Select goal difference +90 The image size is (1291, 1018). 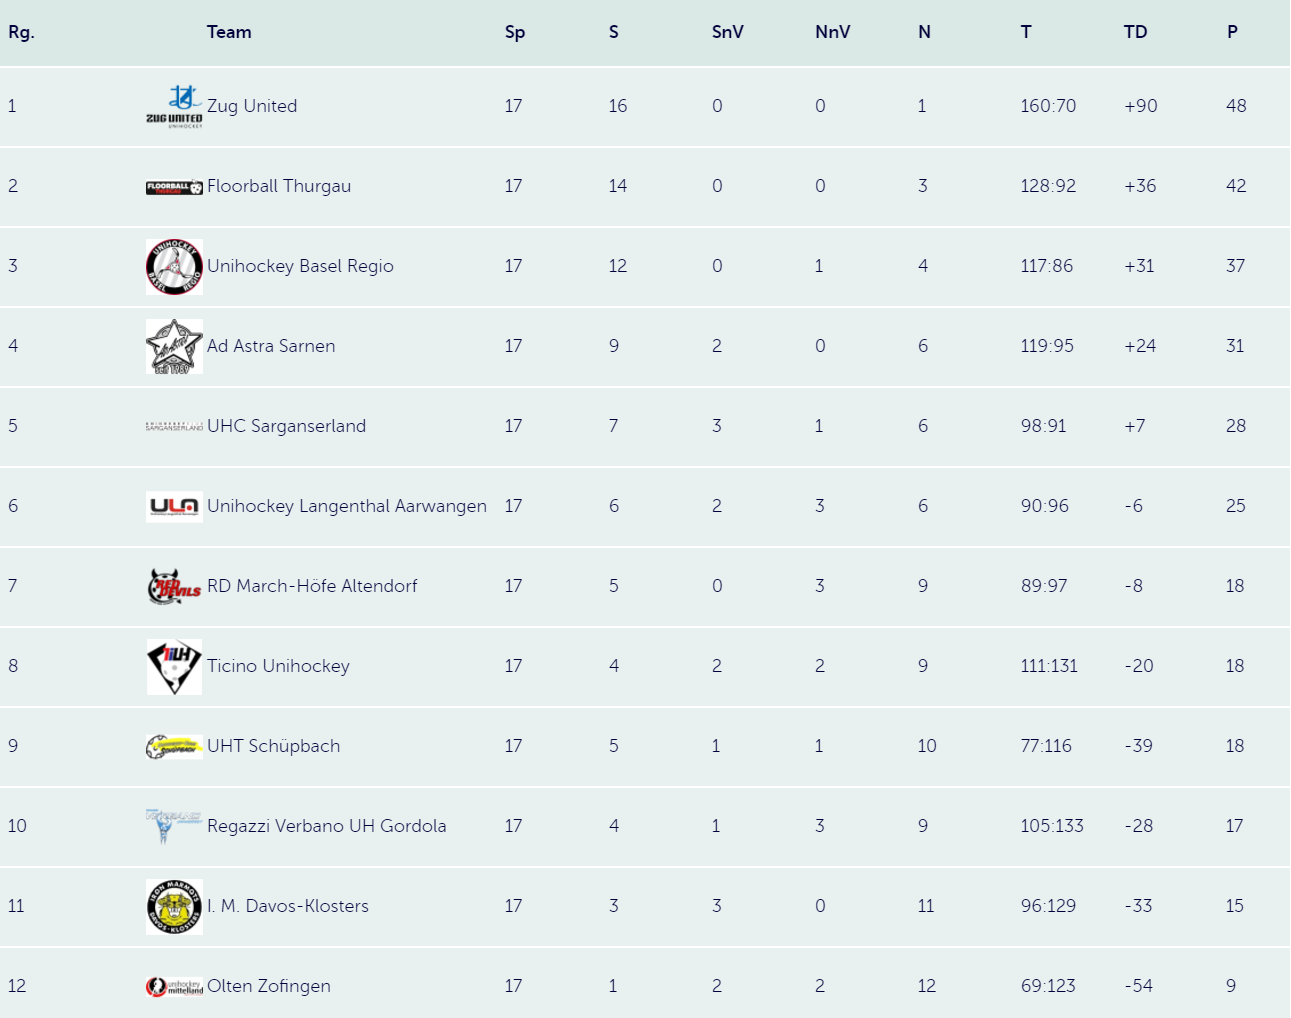coord(1140,106)
